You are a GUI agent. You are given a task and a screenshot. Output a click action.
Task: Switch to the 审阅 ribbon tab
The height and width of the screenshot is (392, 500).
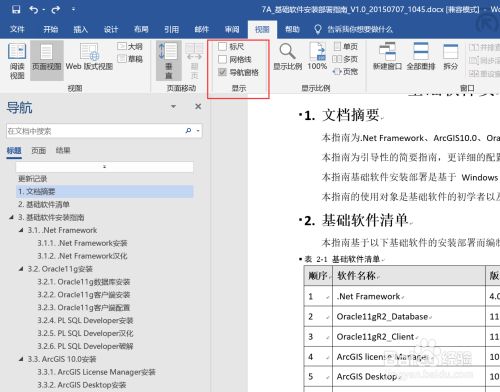[x=232, y=29]
